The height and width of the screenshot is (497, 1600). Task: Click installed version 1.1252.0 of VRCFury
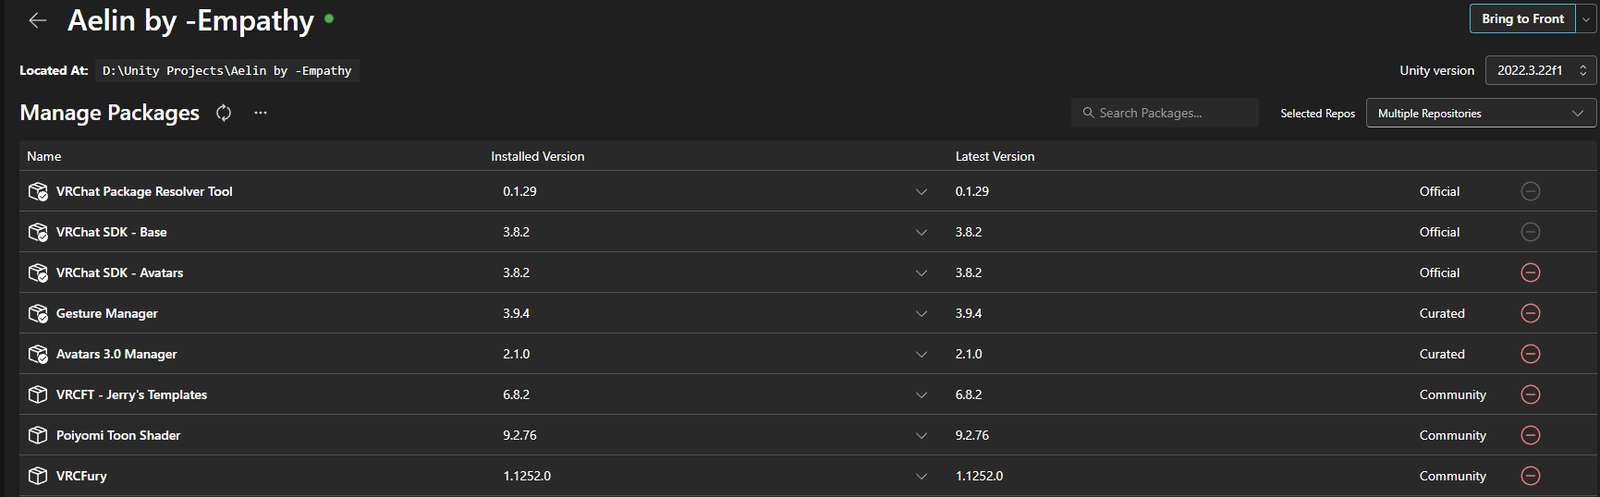pos(527,476)
